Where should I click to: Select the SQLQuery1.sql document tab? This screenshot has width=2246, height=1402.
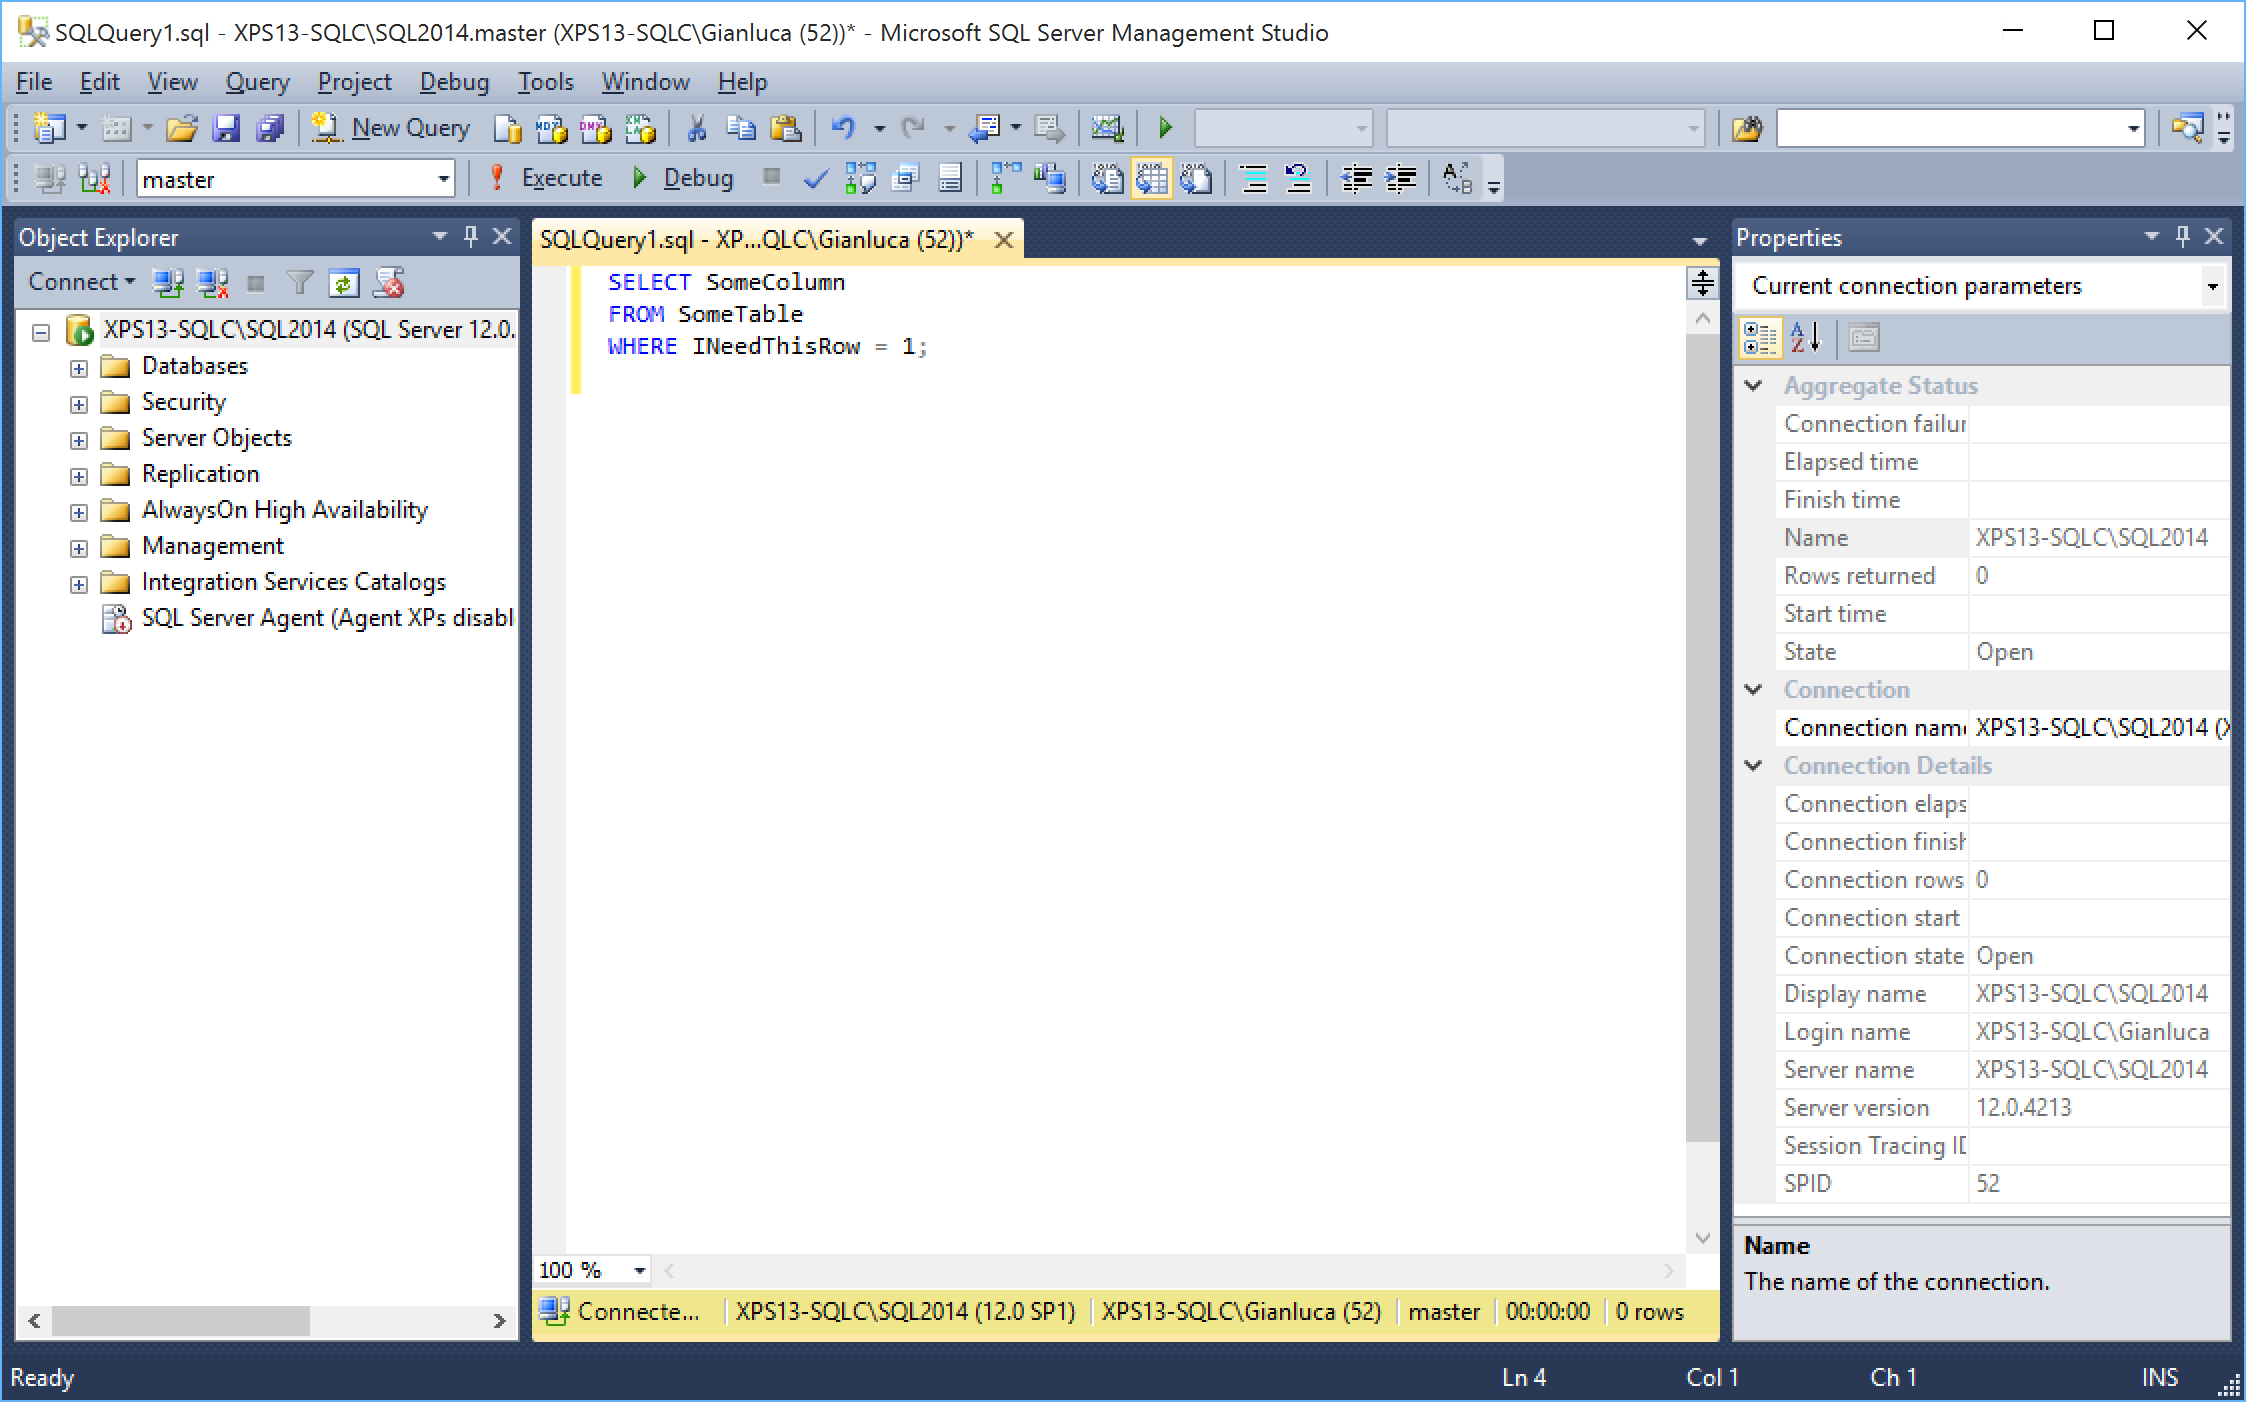[756, 240]
